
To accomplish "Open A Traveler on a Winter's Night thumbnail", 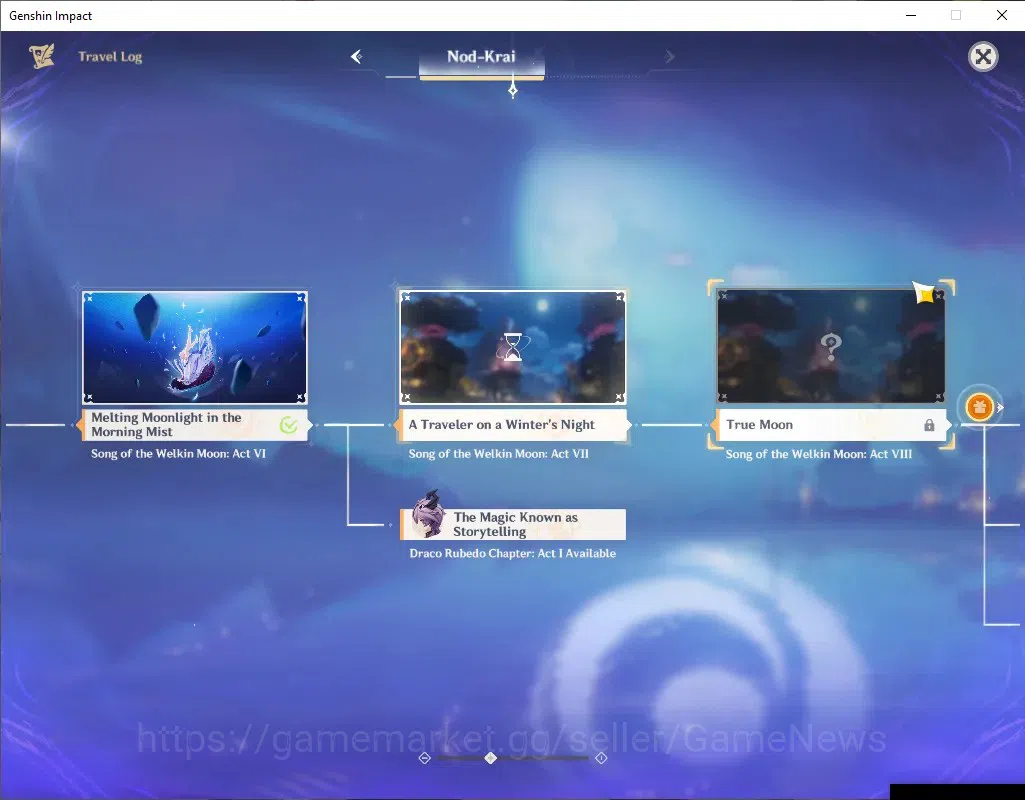I will (512, 348).
